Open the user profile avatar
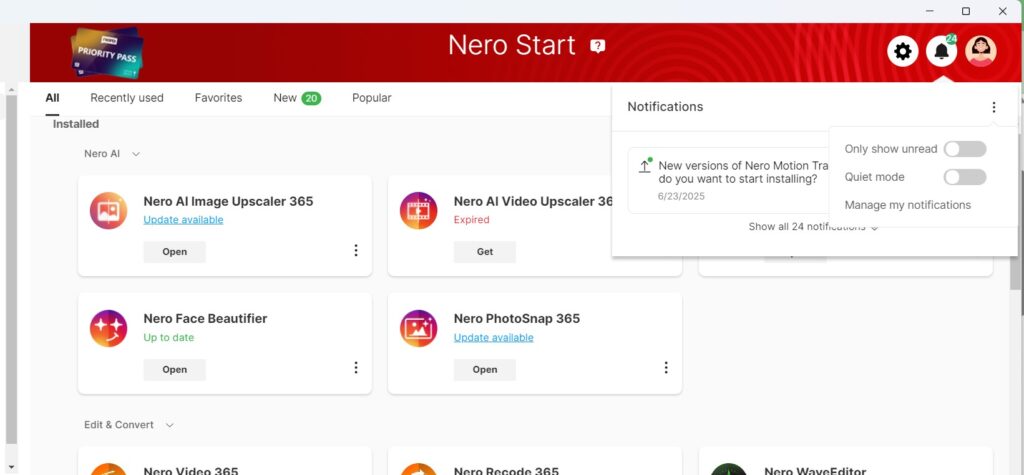This screenshot has height=475, width=1024. [980, 51]
